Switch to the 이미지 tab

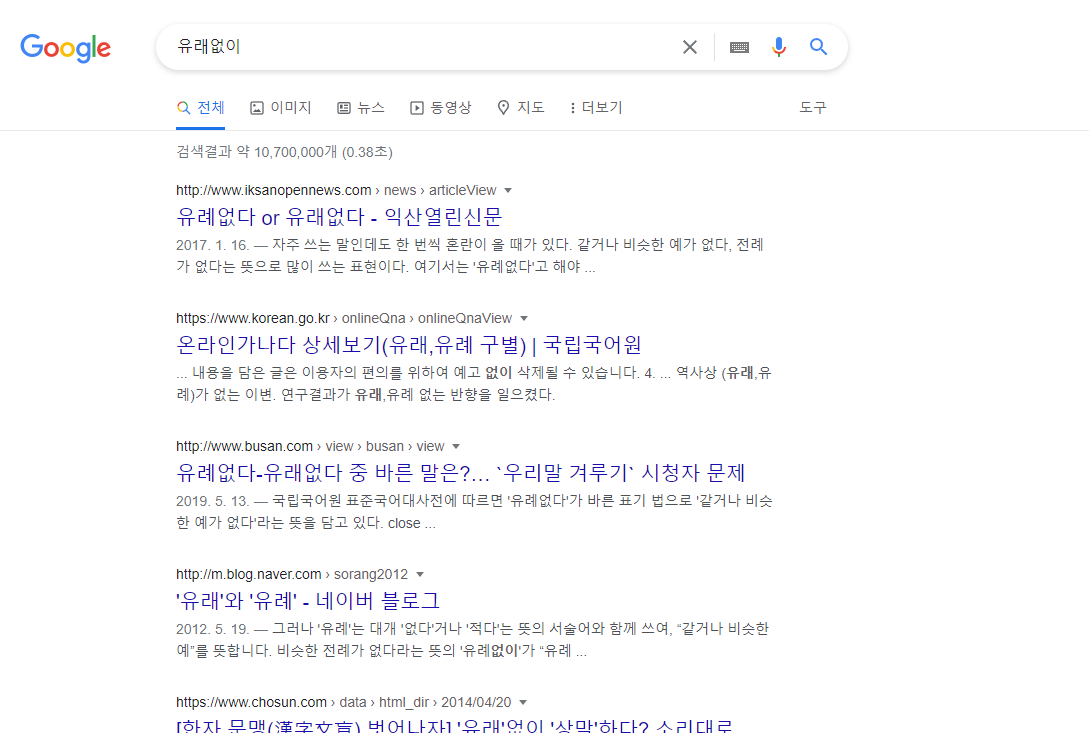(281, 108)
